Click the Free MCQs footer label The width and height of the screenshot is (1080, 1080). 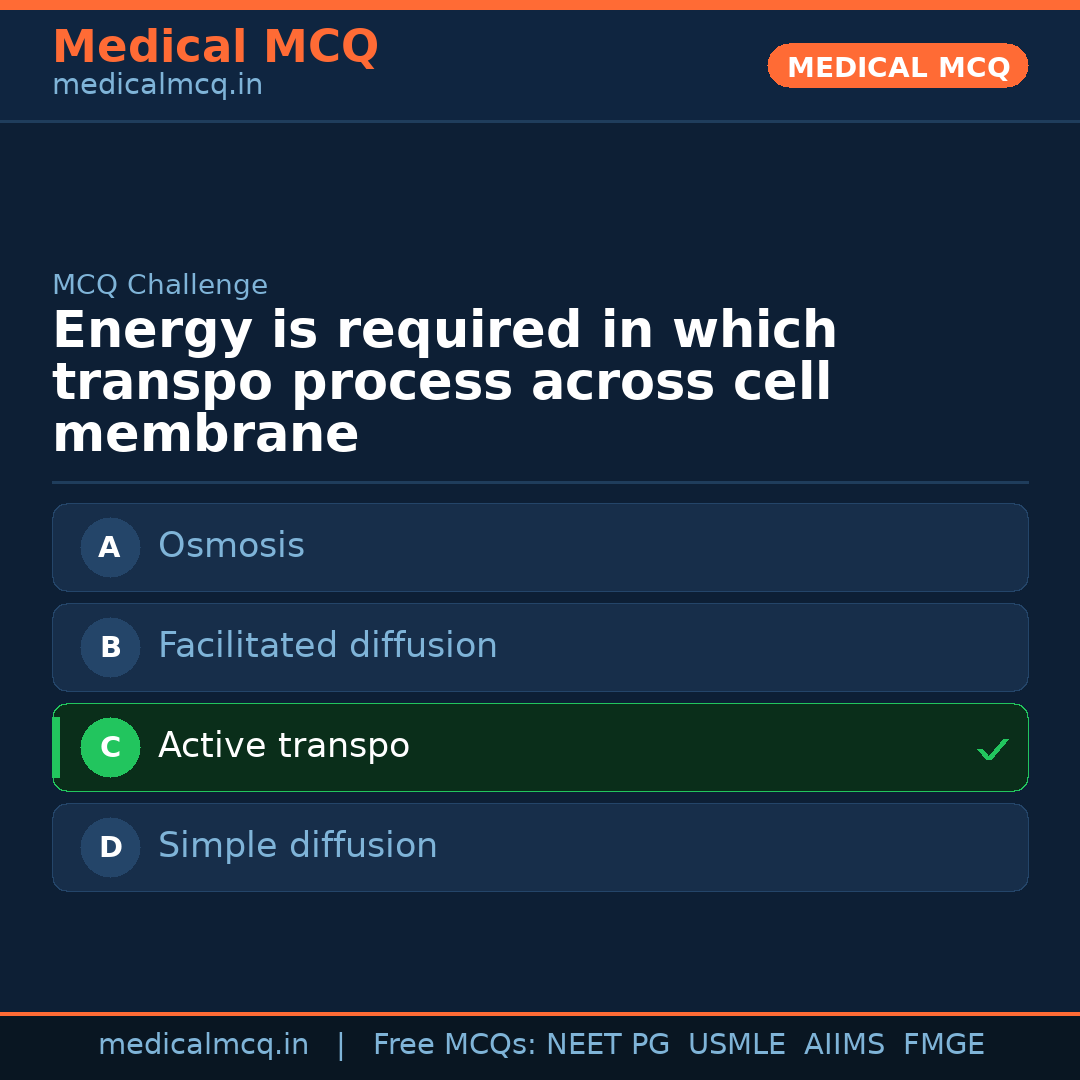tap(453, 1045)
